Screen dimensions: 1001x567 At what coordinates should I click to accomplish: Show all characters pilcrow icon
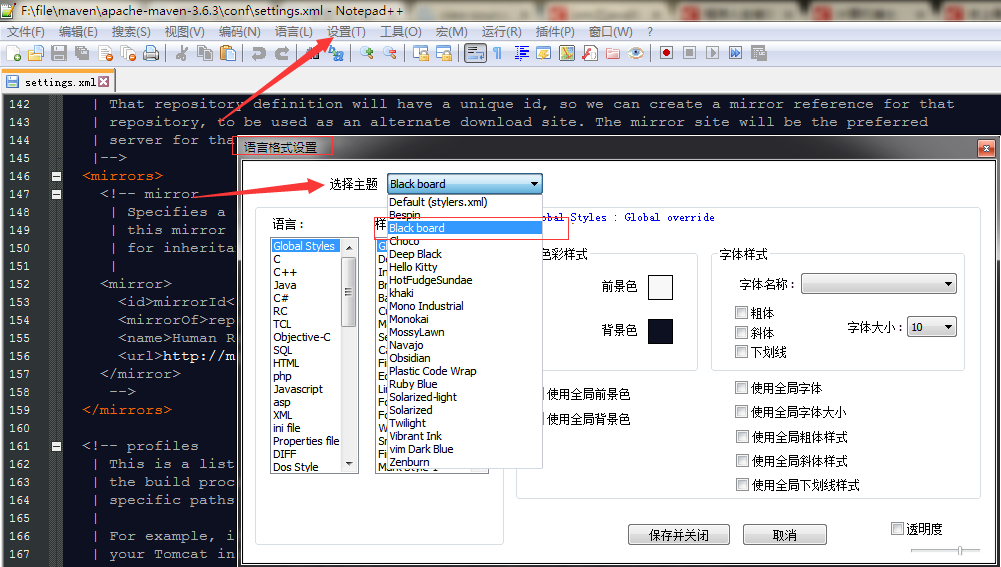click(x=498, y=54)
